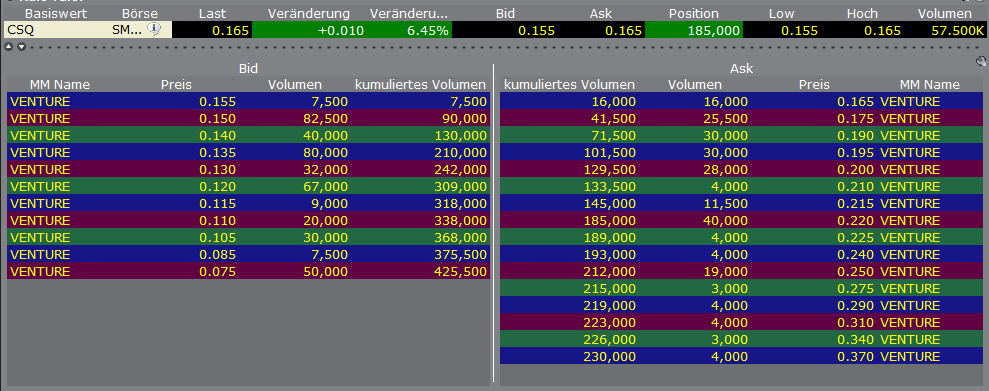Expand panel with the down arrow button

pyautogui.click(x=21, y=47)
